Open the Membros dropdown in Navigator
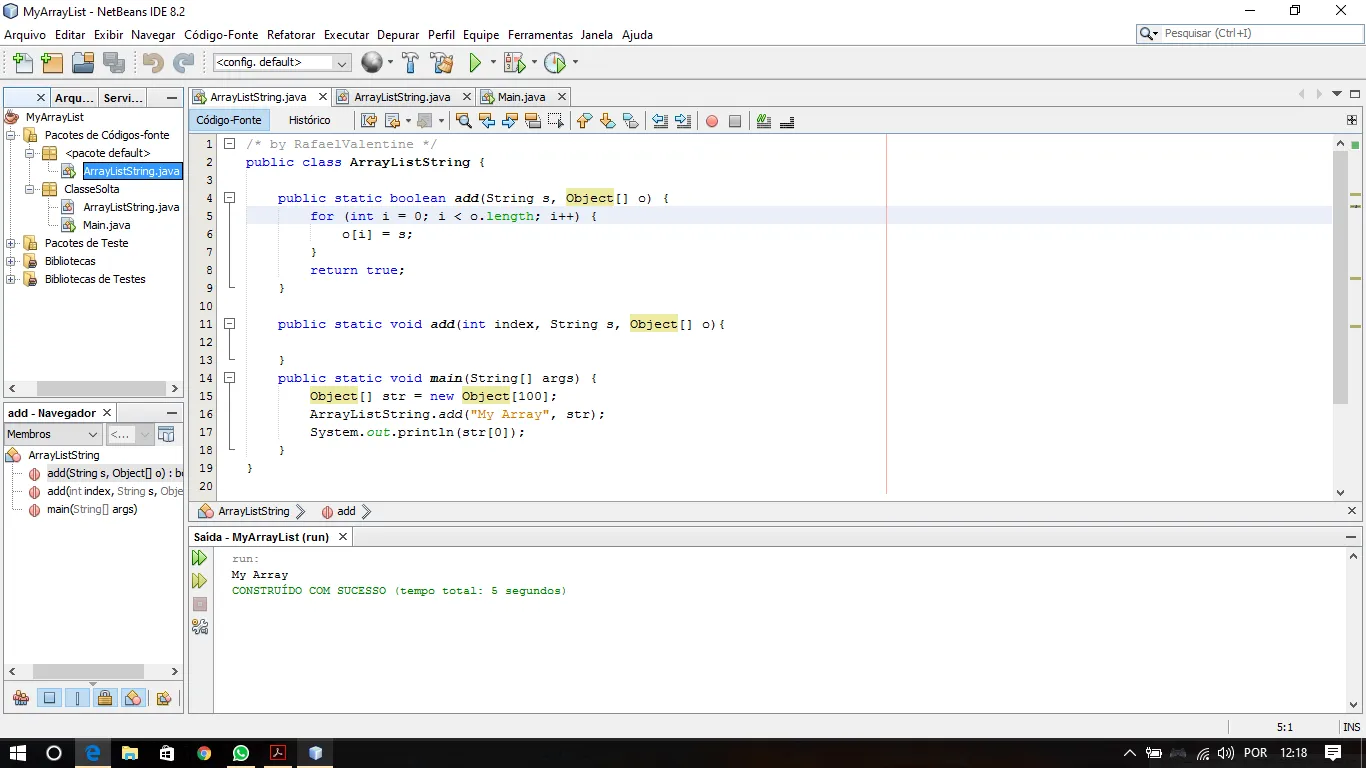Image resolution: width=1366 pixels, height=768 pixels. coord(53,434)
